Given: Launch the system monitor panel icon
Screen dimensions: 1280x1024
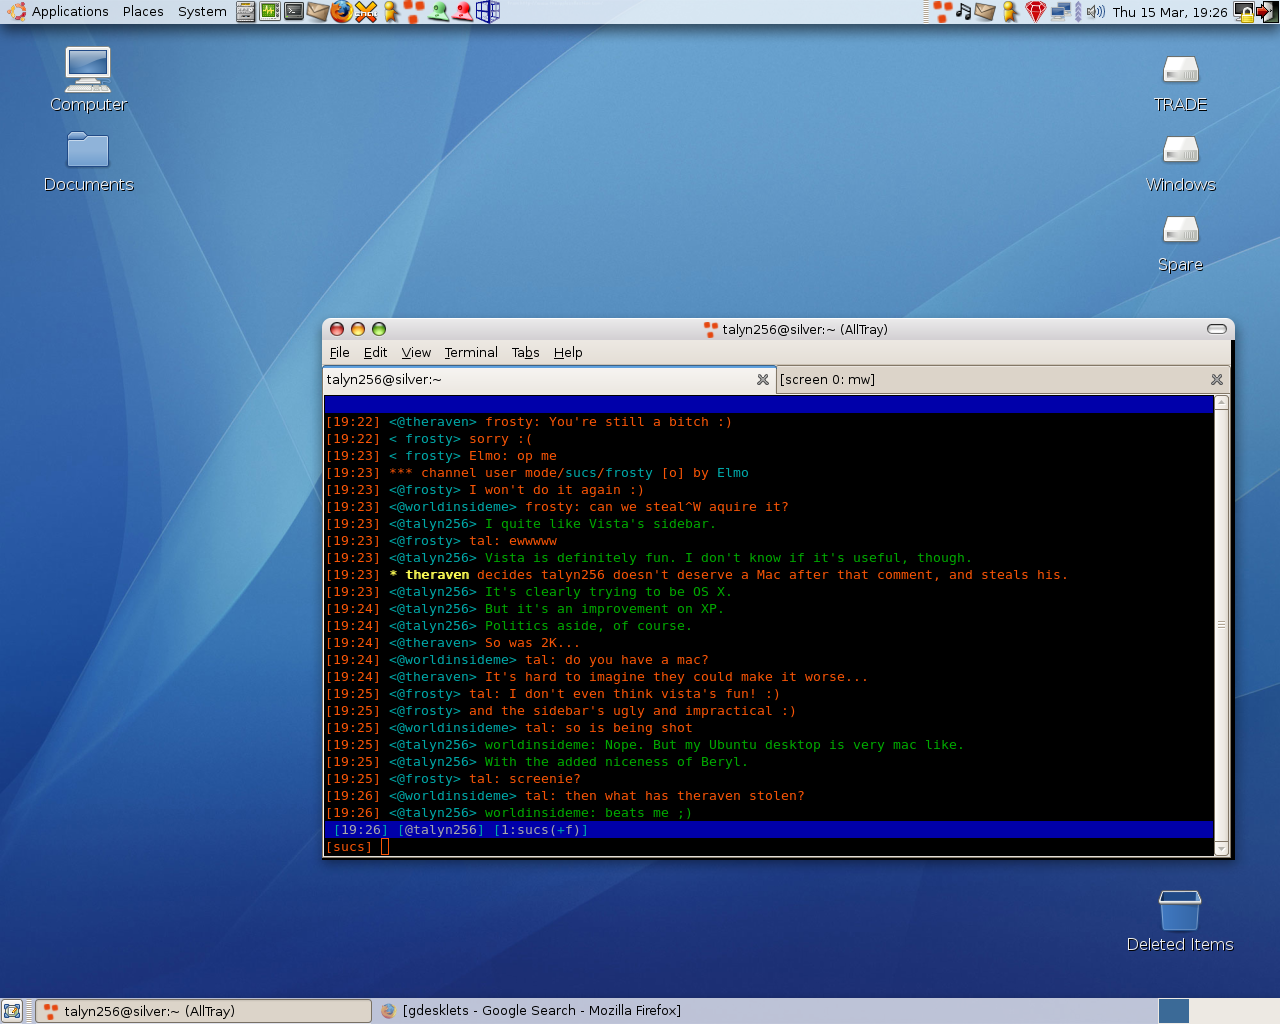Looking at the screenshot, I should tap(269, 12).
